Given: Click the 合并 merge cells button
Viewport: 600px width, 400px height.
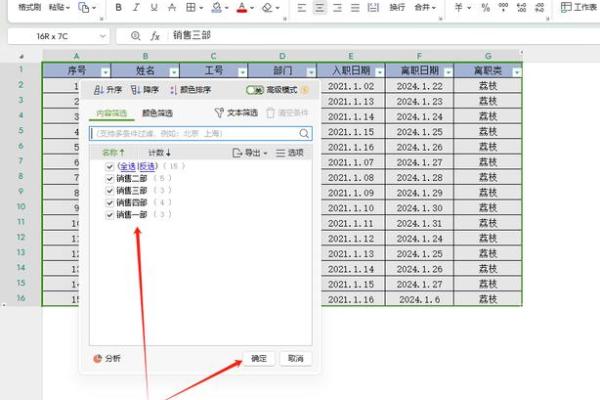Looking at the screenshot, I should click(424, 7).
